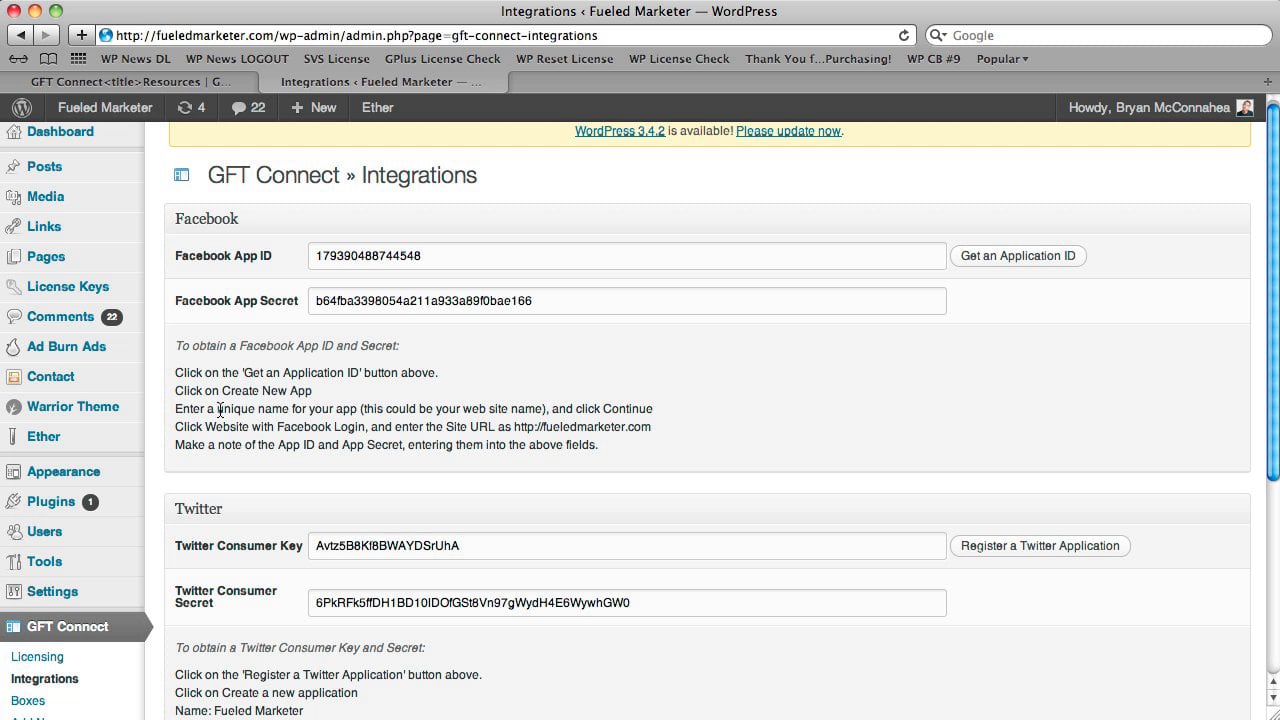Click the Warrior Theme icon
The image size is (1280, 720).
(x=13, y=407)
